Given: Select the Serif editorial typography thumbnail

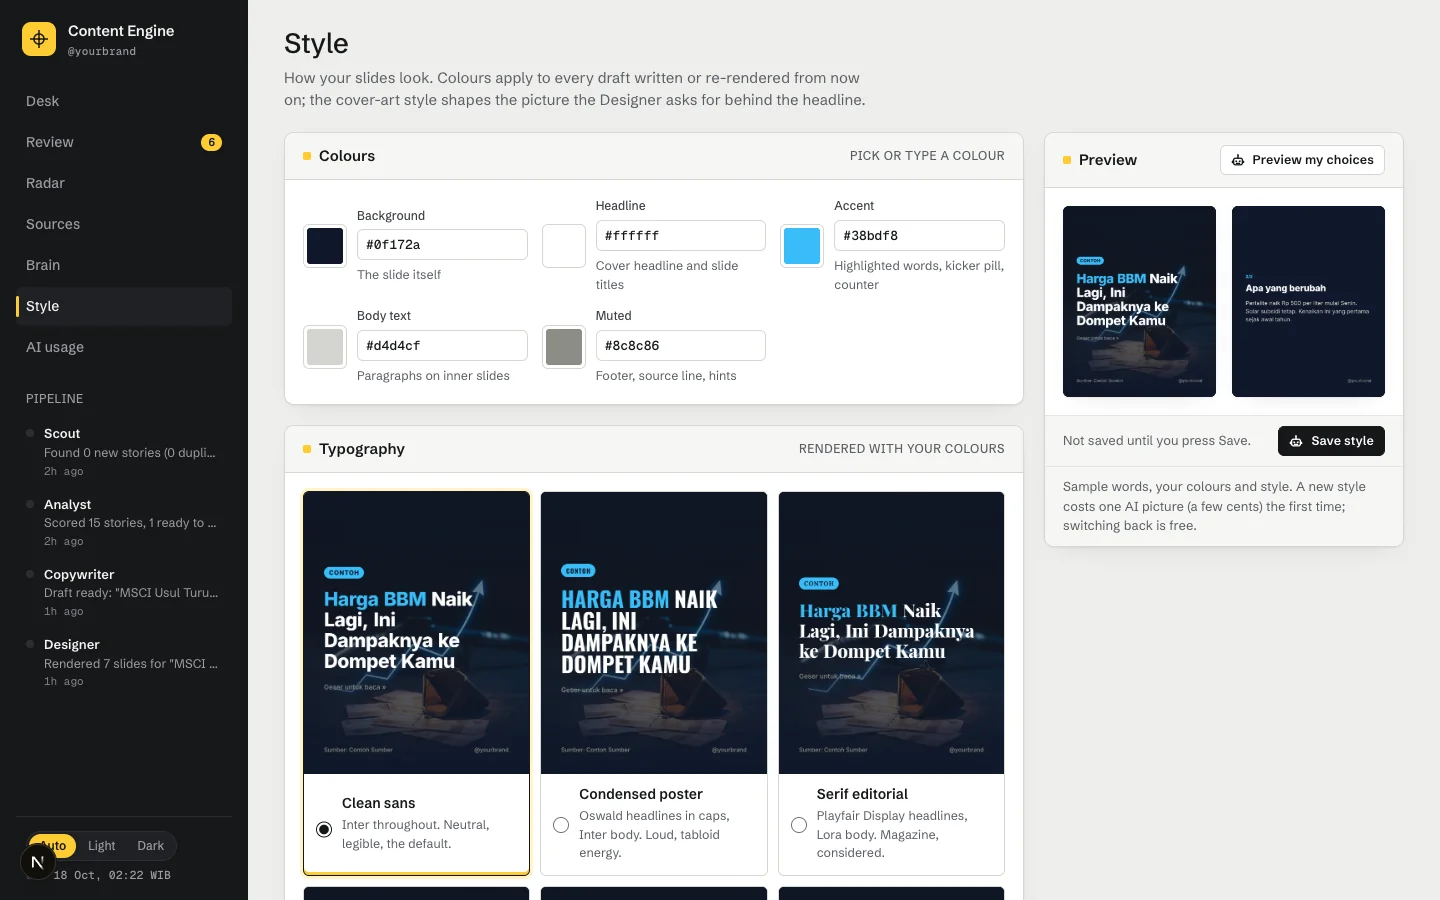Looking at the screenshot, I should pyautogui.click(x=892, y=633).
